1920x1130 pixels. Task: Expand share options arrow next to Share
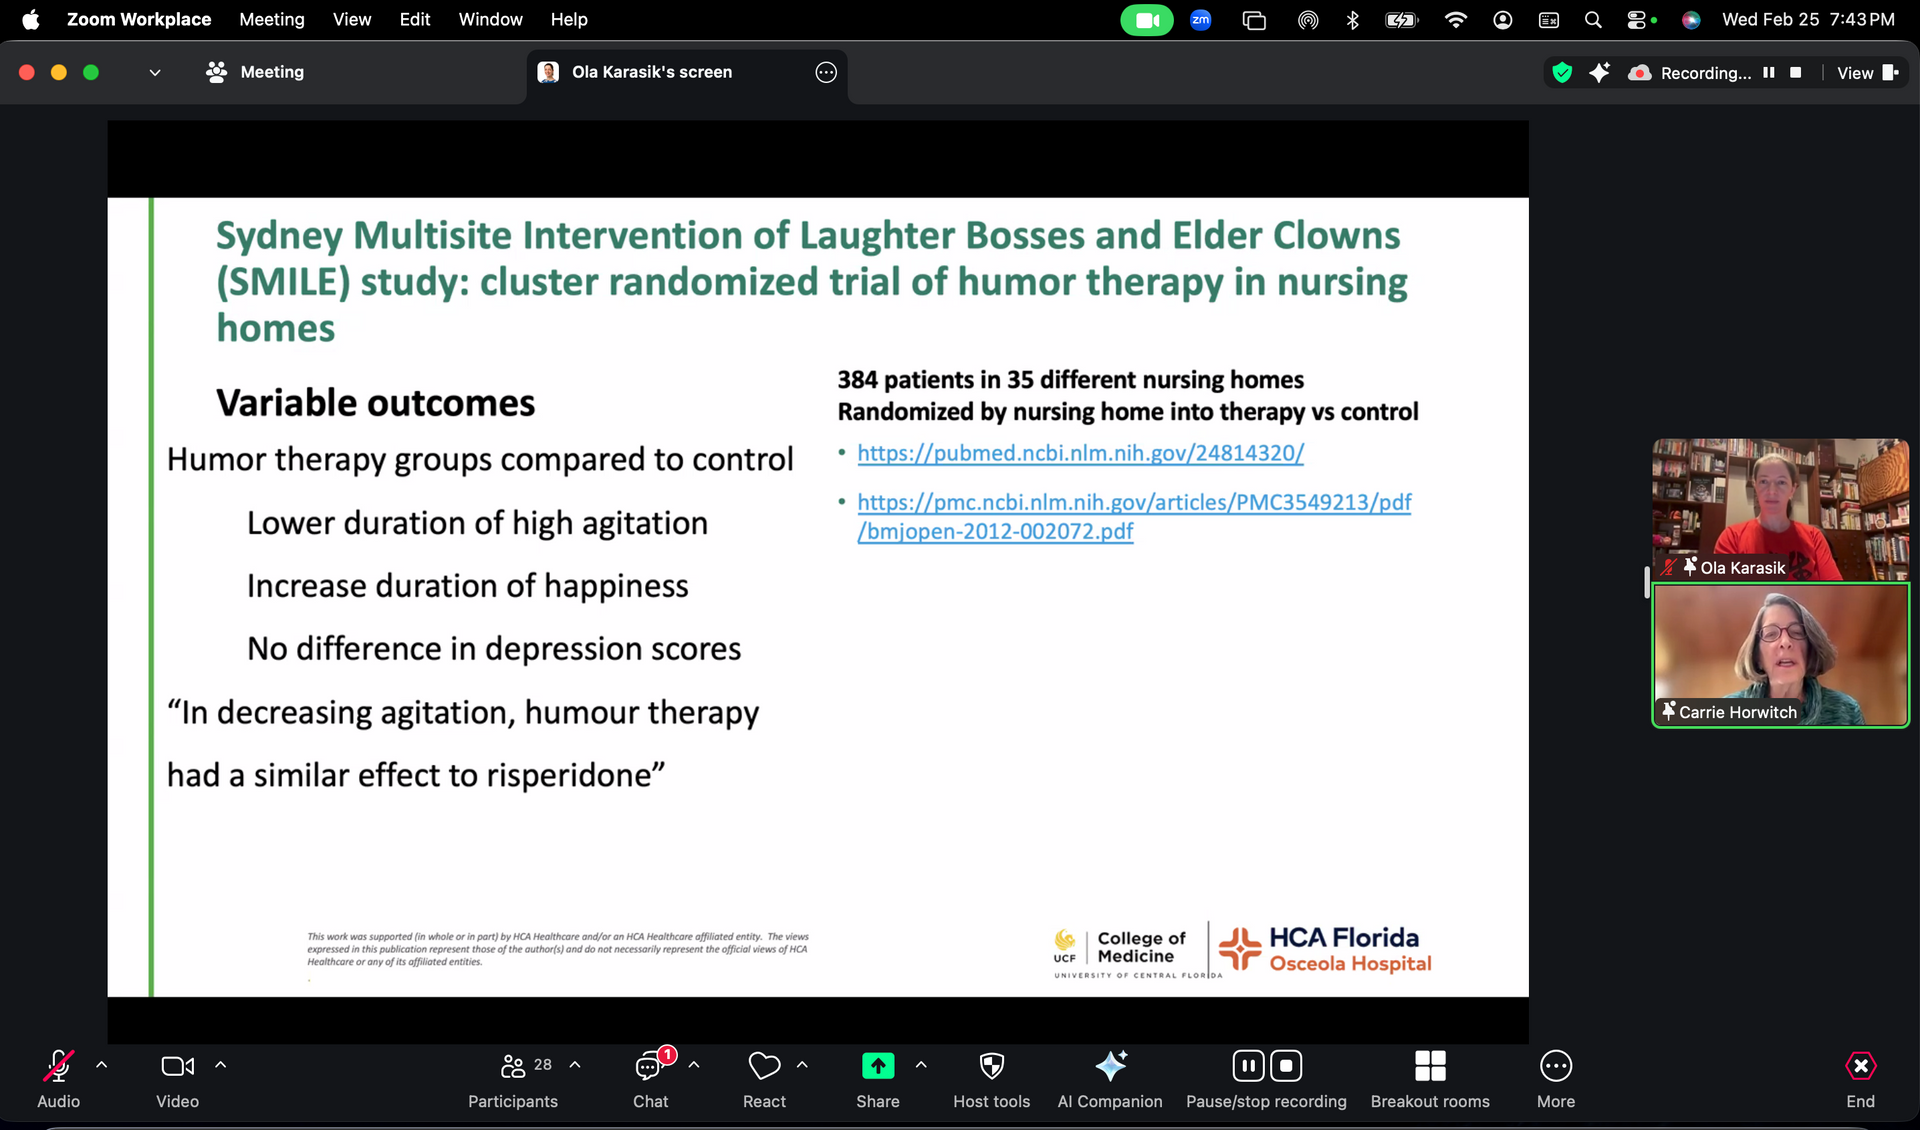pyautogui.click(x=921, y=1065)
